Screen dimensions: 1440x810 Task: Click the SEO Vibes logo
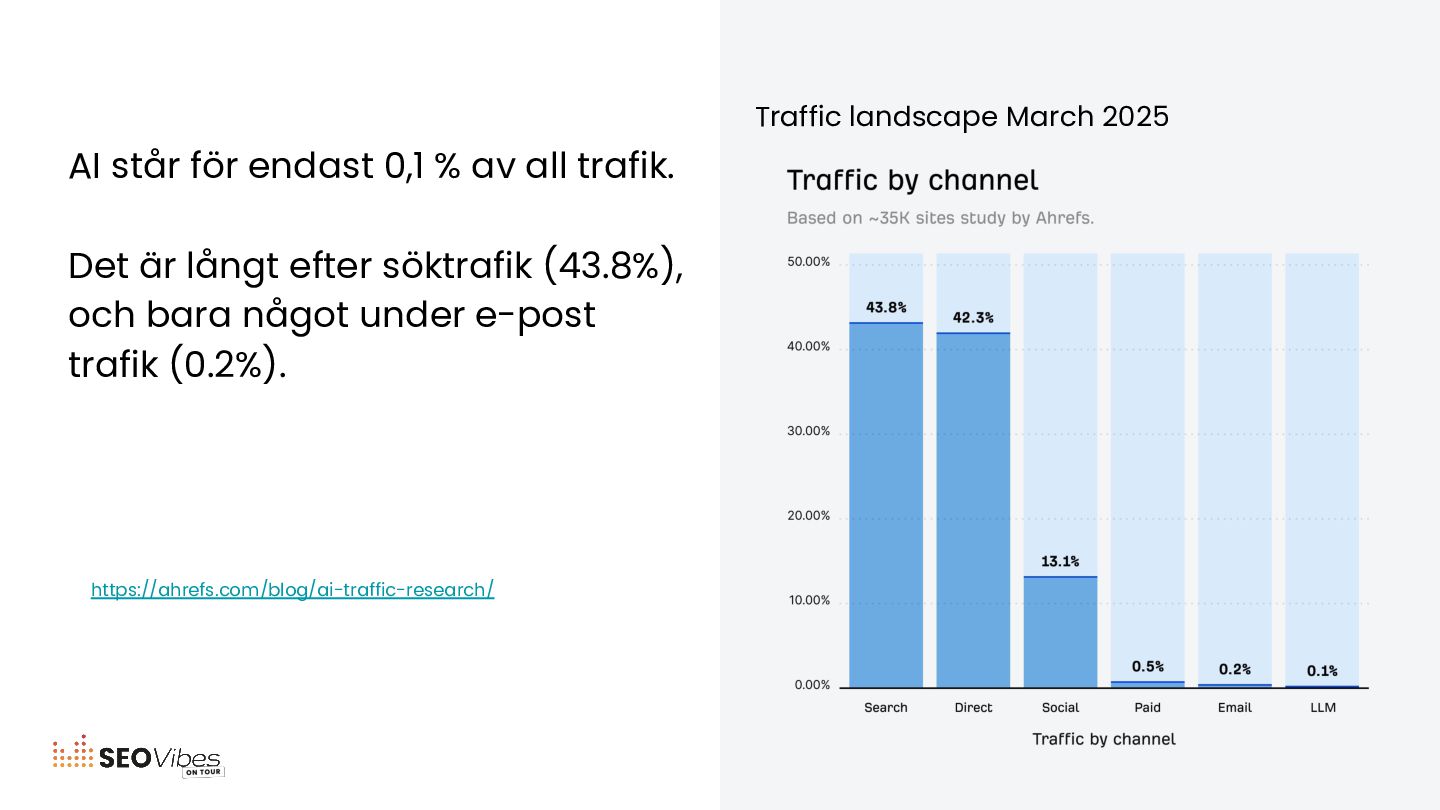[x=138, y=756]
